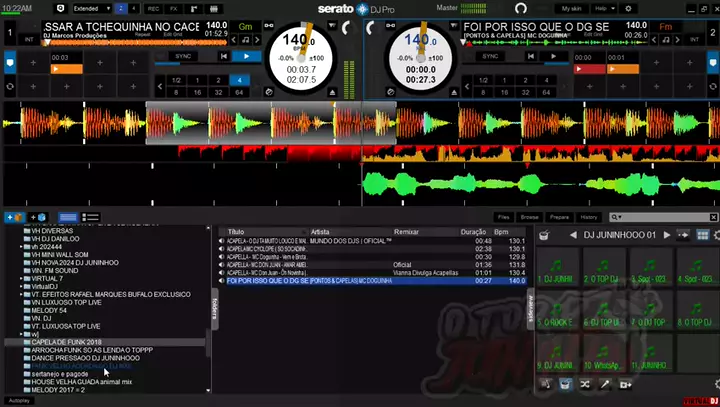Toggle the FX panel
This screenshot has width=720, height=407.
[x=174, y=9]
